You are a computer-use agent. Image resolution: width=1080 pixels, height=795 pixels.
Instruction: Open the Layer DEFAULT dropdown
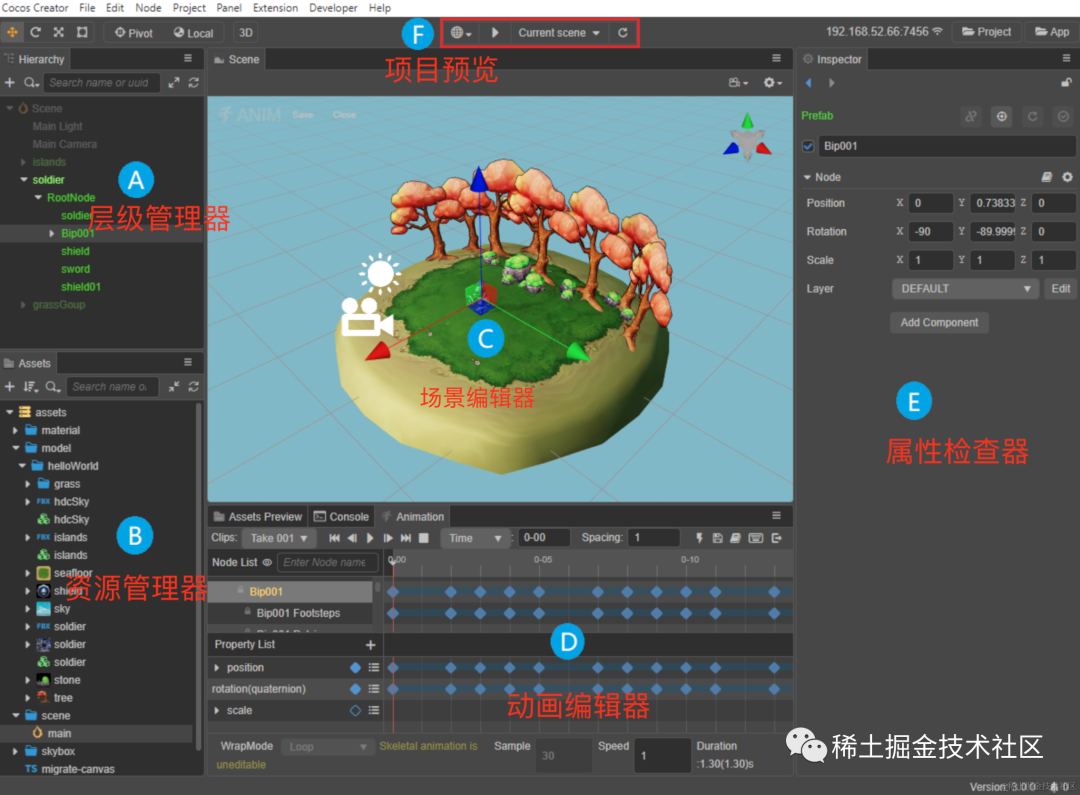click(x=964, y=289)
